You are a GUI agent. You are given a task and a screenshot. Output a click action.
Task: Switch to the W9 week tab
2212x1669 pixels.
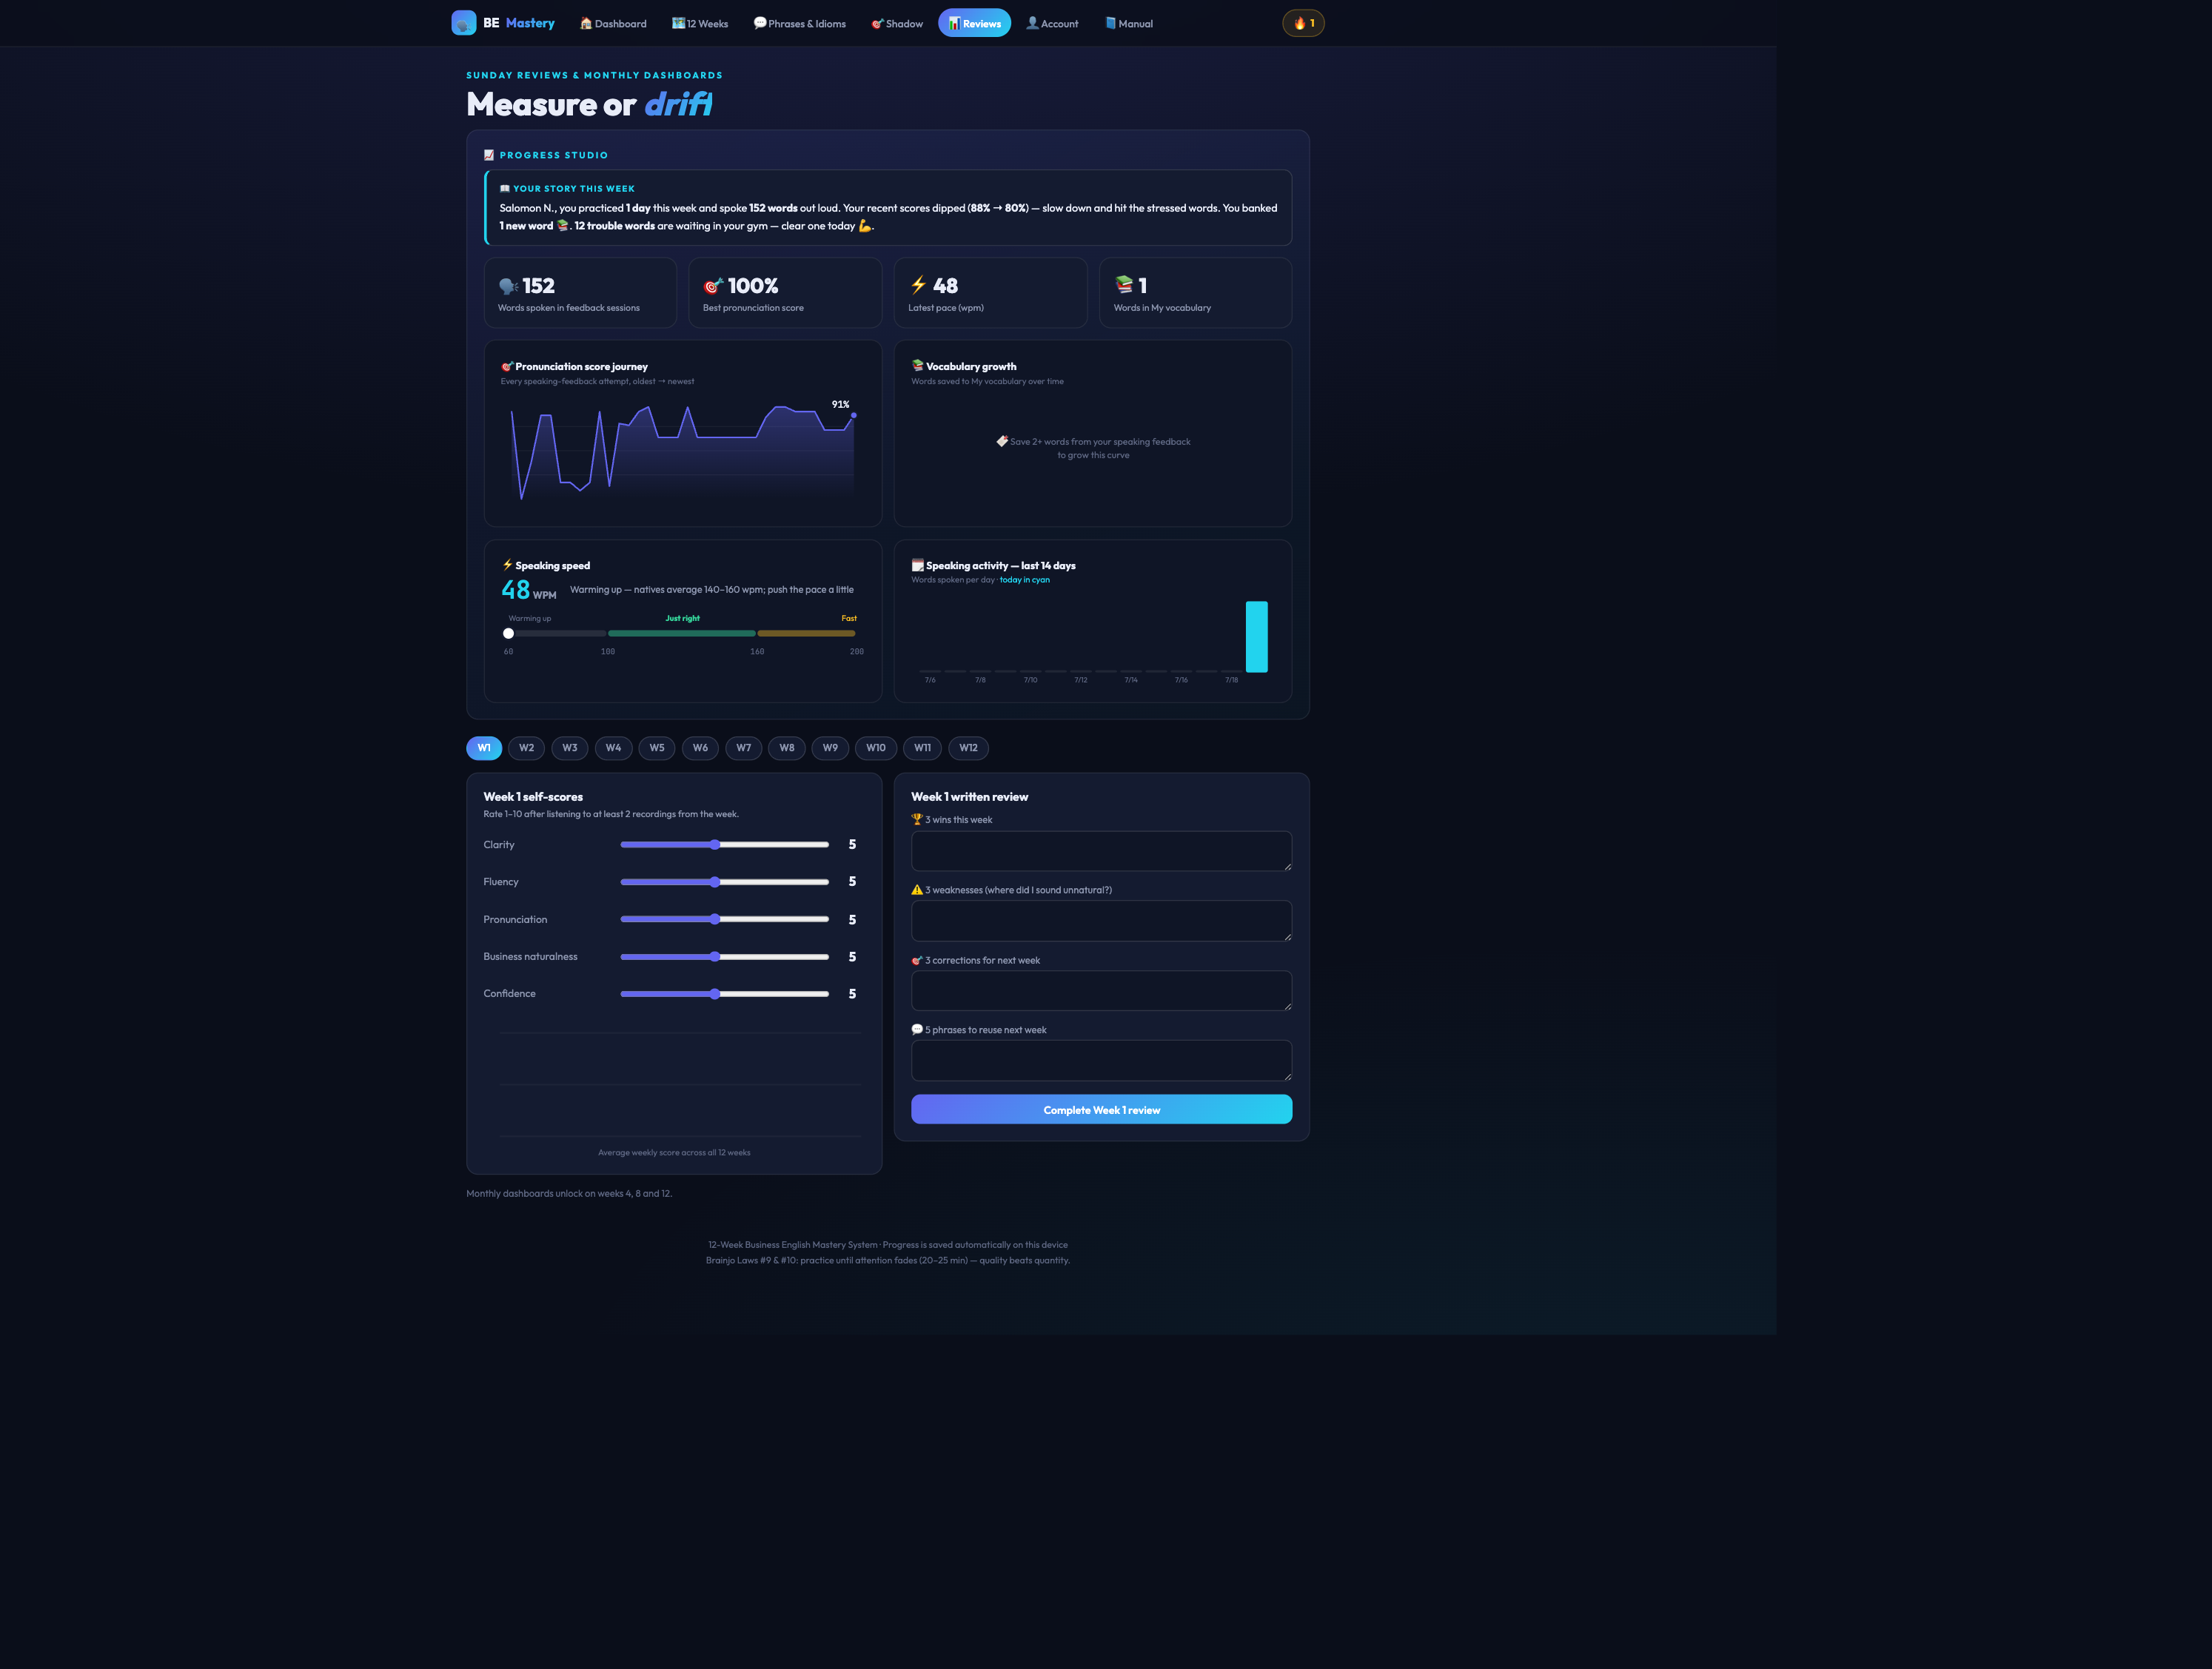click(x=830, y=748)
